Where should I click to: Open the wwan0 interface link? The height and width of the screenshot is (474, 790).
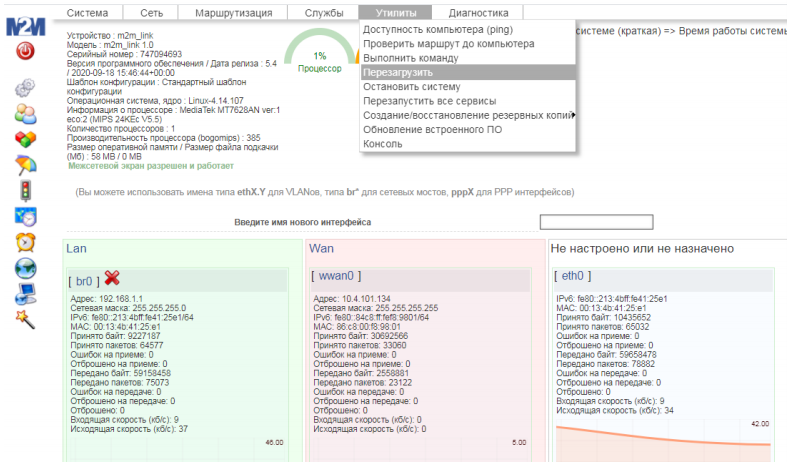point(336,275)
